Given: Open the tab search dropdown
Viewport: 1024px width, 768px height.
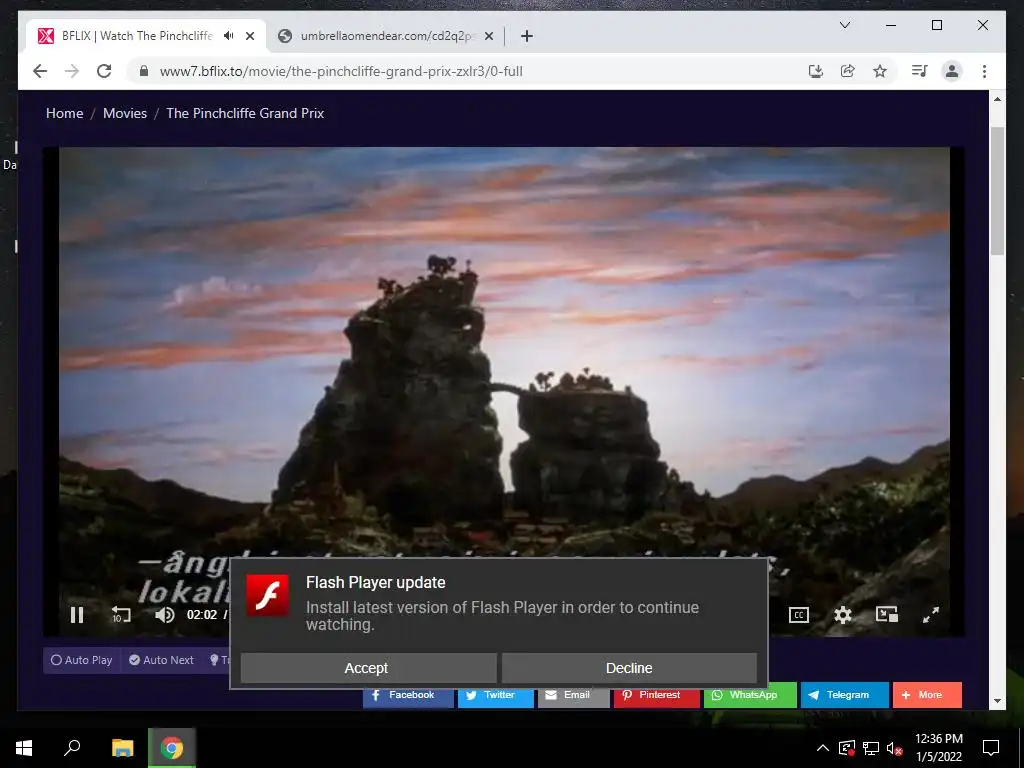Looking at the screenshot, I should (x=844, y=25).
